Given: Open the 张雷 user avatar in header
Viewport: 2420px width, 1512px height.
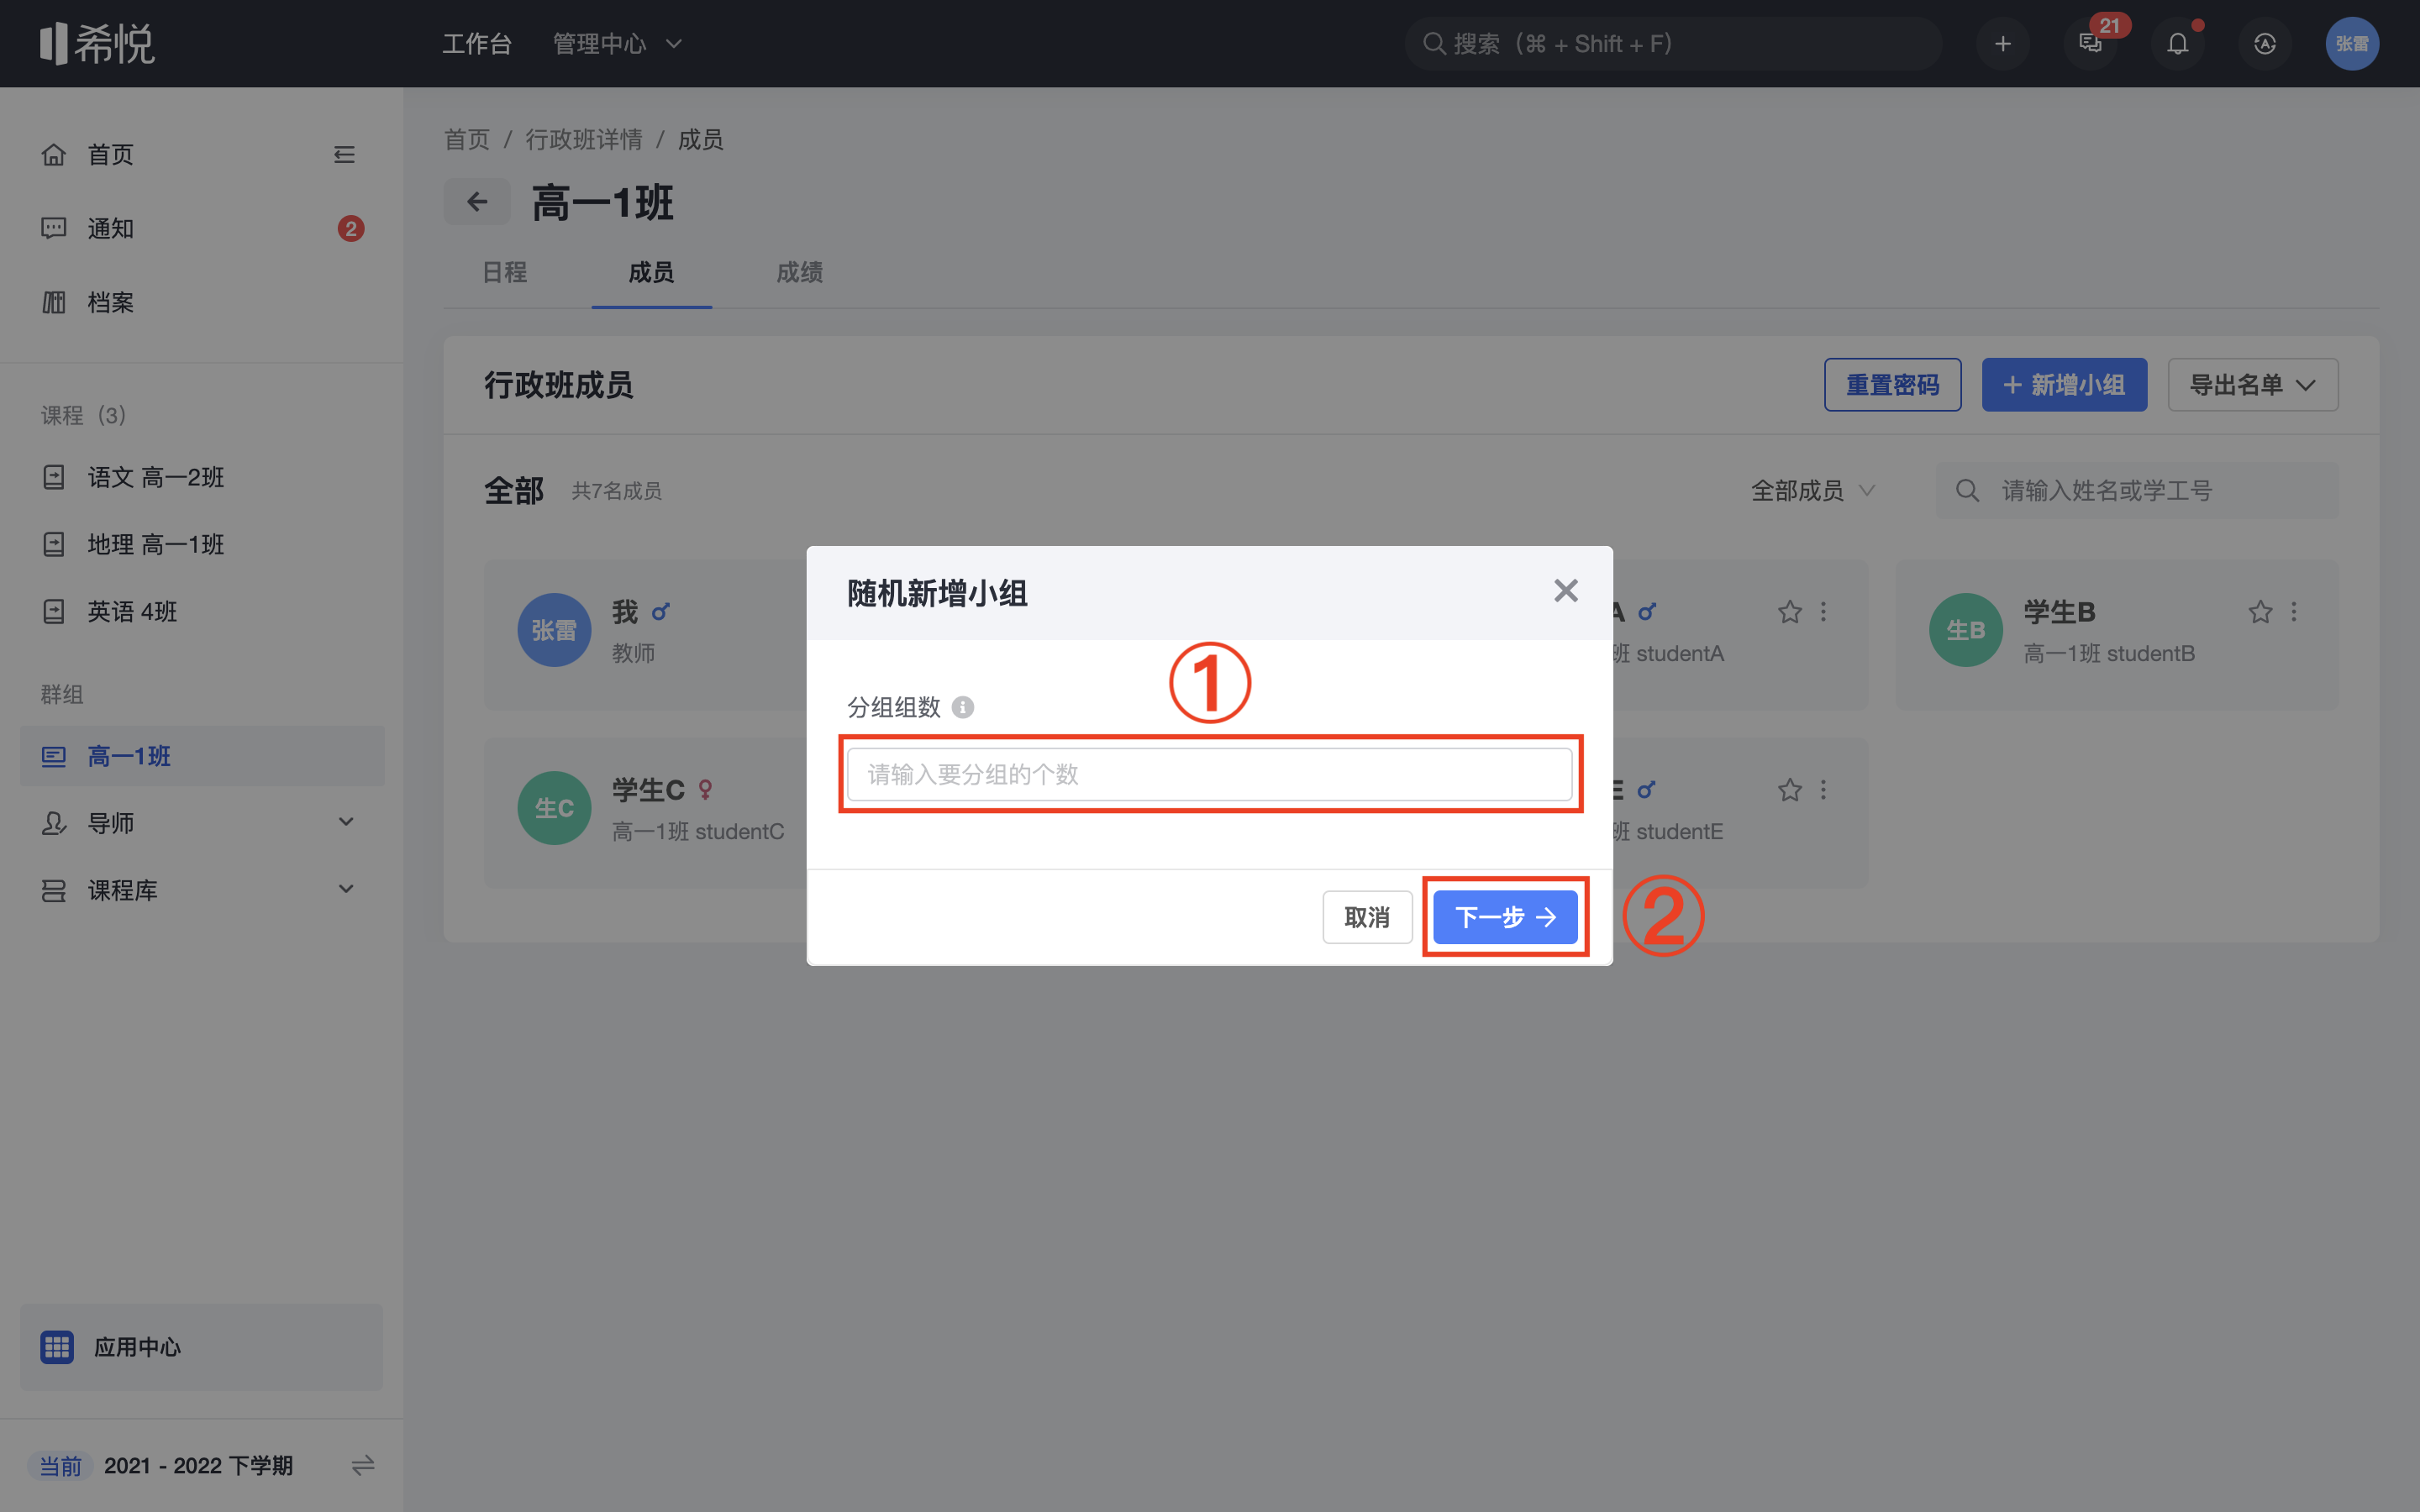Looking at the screenshot, I should point(2352,44).
